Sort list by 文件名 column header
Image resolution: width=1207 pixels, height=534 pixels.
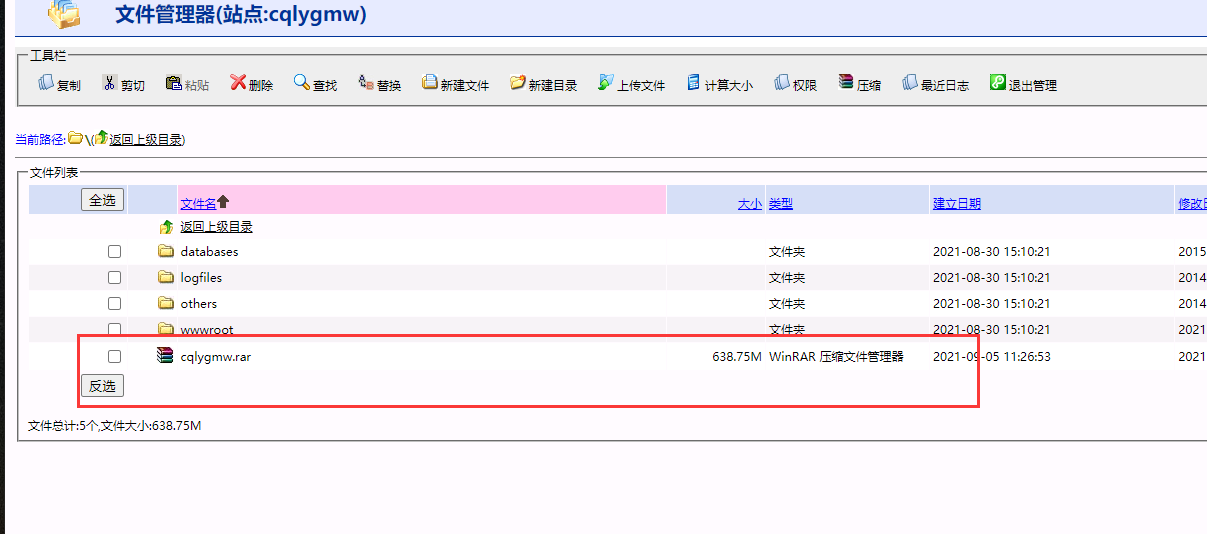tap(198, 203)
